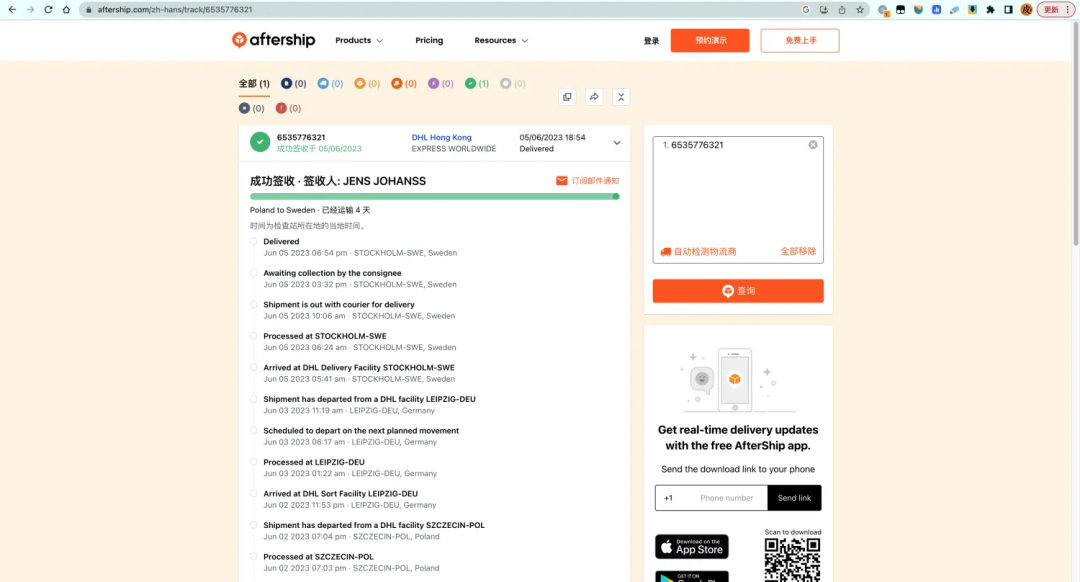Filter by orange out-for-delivery status (0)
The height and width of the screenshot is (582, 1080).
click(366, 83)
